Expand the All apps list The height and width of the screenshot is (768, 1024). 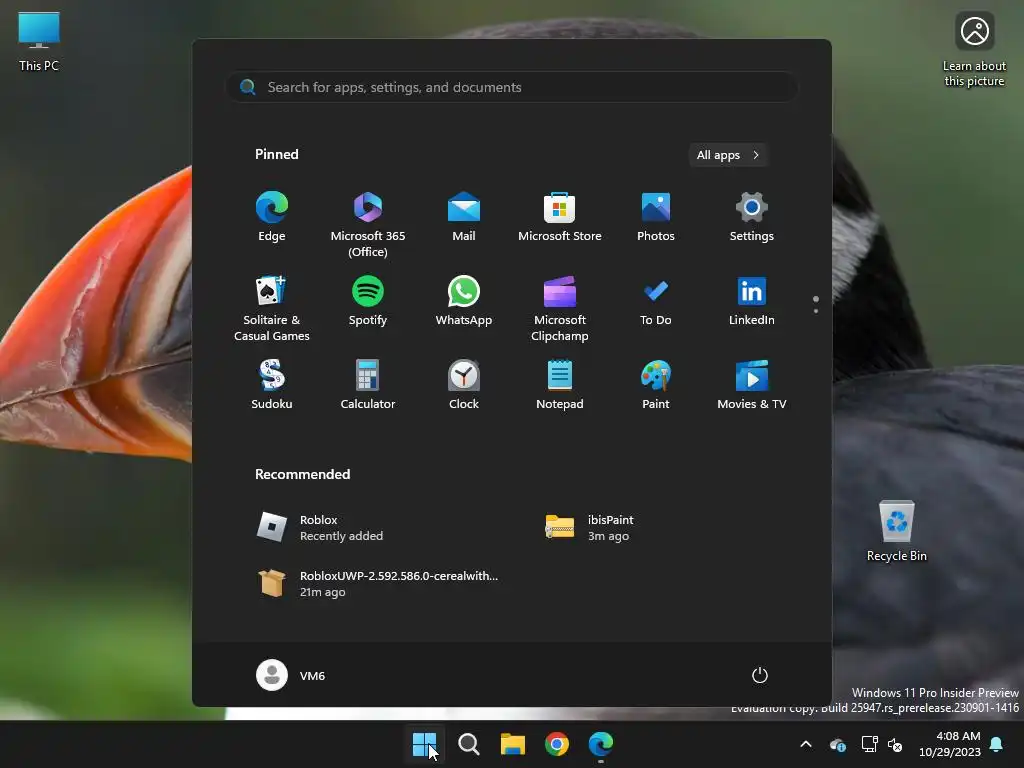click(x=728, y=155)
